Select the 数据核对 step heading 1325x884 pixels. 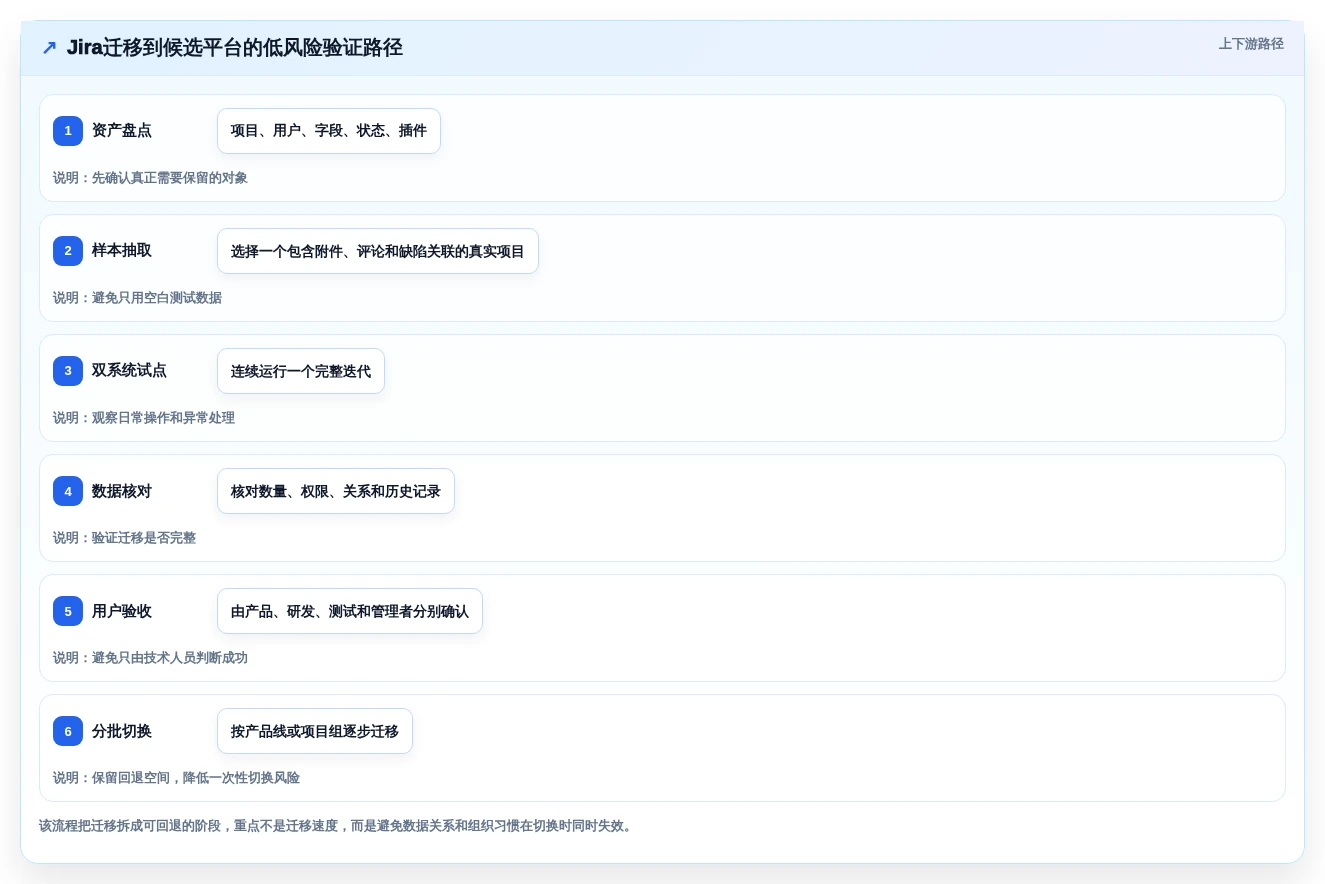[122, 491]
